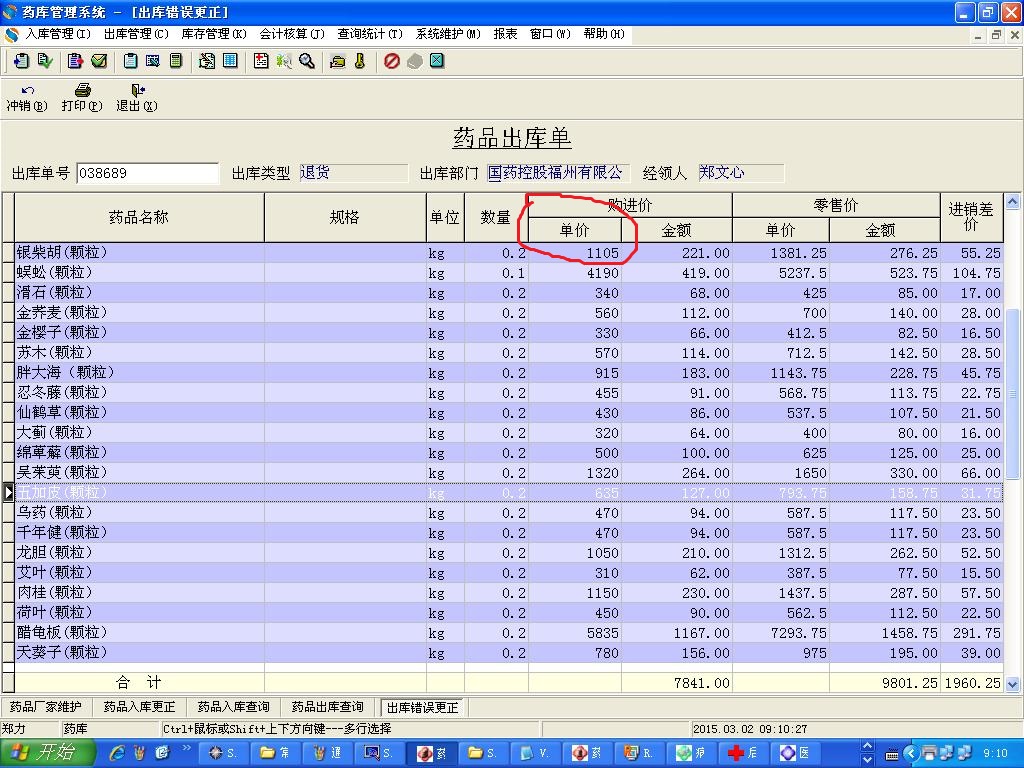Click the green calculator toolbar icon
Image resolution: width=1024 pixels, height=768 pixels.
176,61
